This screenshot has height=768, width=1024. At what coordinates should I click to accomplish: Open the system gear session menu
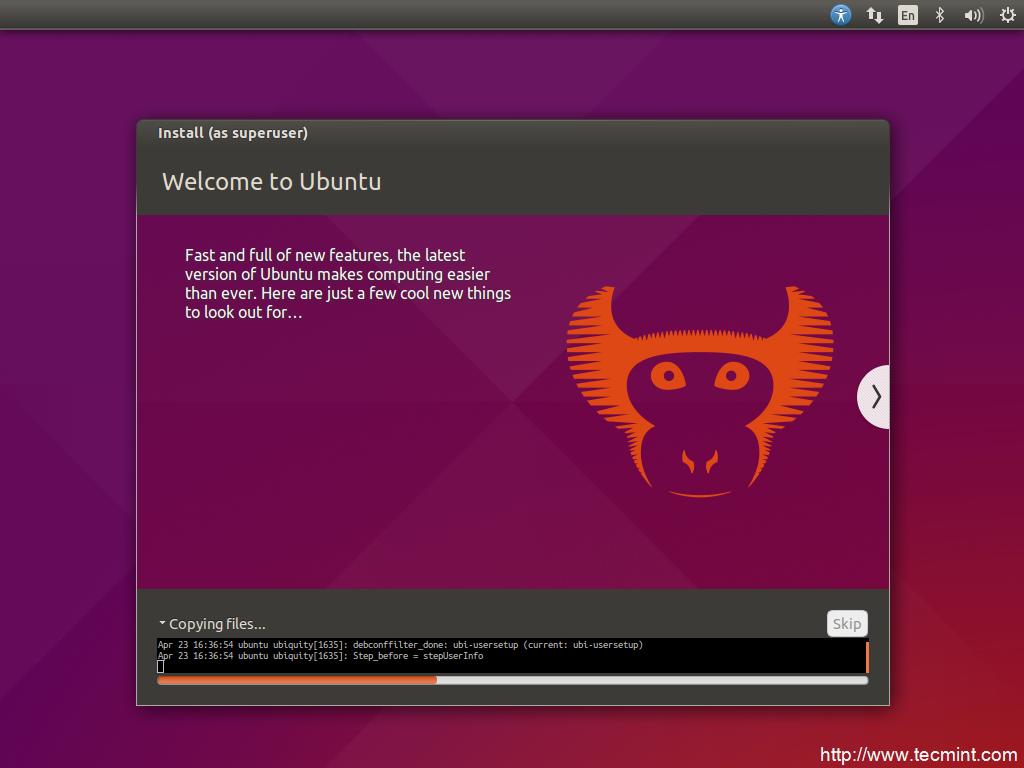pyautogui.click(x=1007, y=15)
